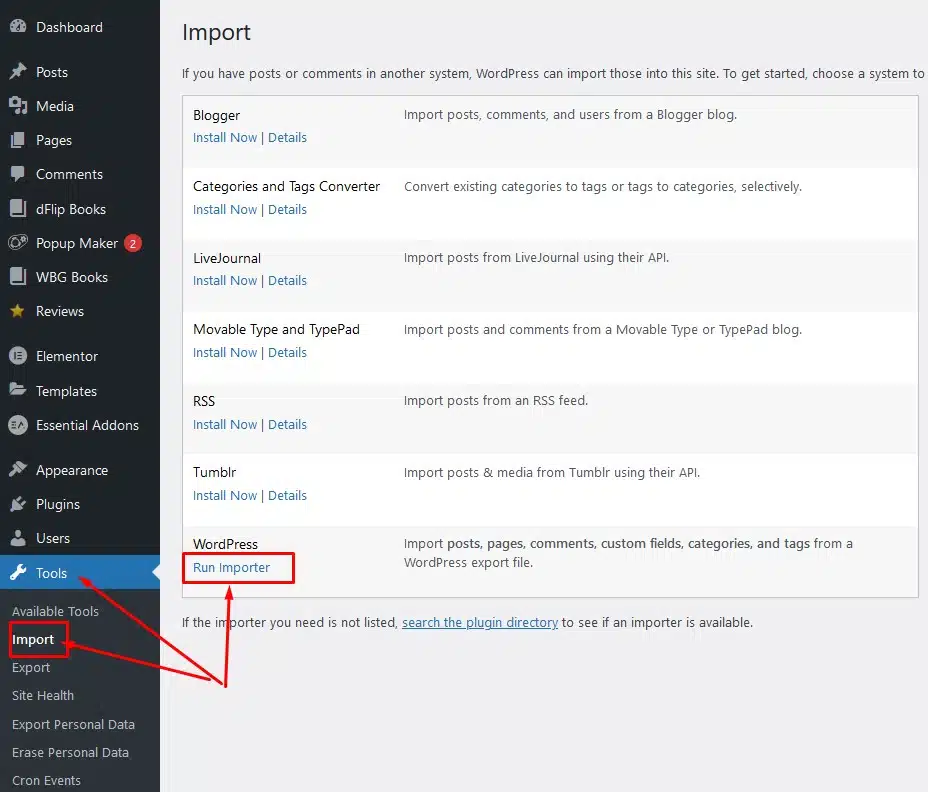Click the Media library icon
928x792 pixels.
point(18,106)
